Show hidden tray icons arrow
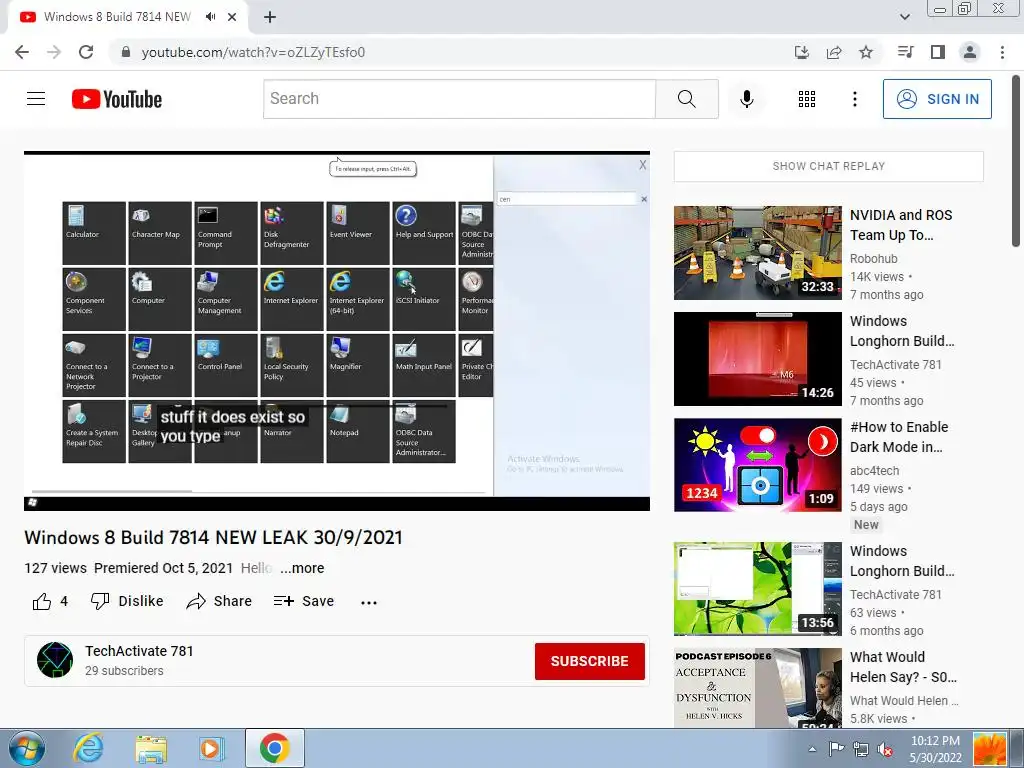1024x768 pixels. coord(812,749)
